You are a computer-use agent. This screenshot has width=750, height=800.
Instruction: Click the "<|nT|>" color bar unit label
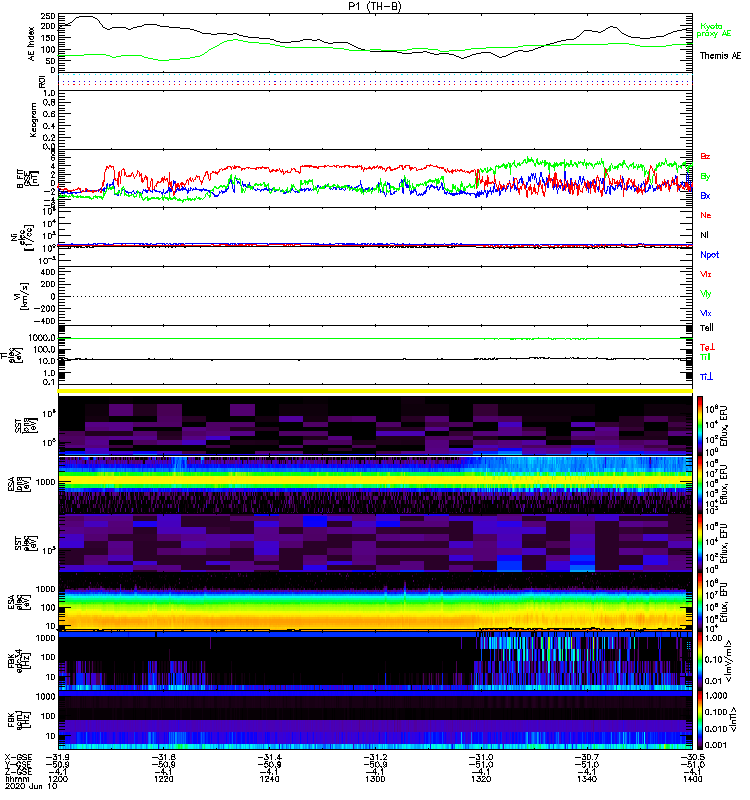[x=733, y=720]
